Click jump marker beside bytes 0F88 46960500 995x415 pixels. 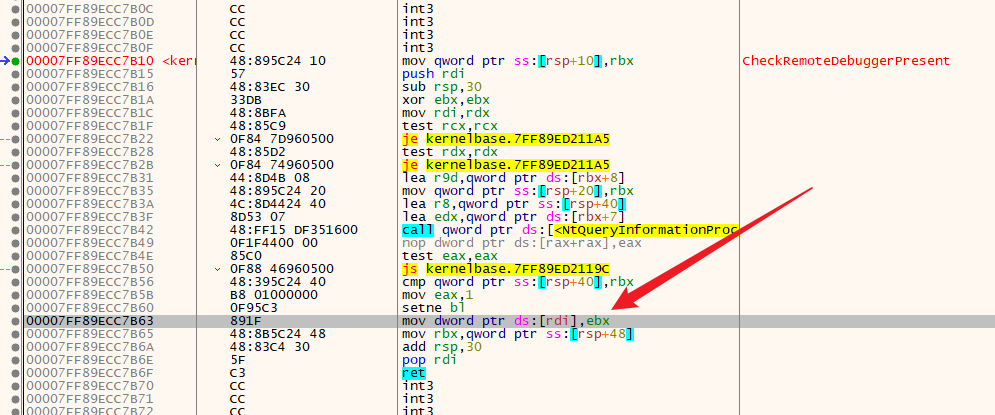219,269
